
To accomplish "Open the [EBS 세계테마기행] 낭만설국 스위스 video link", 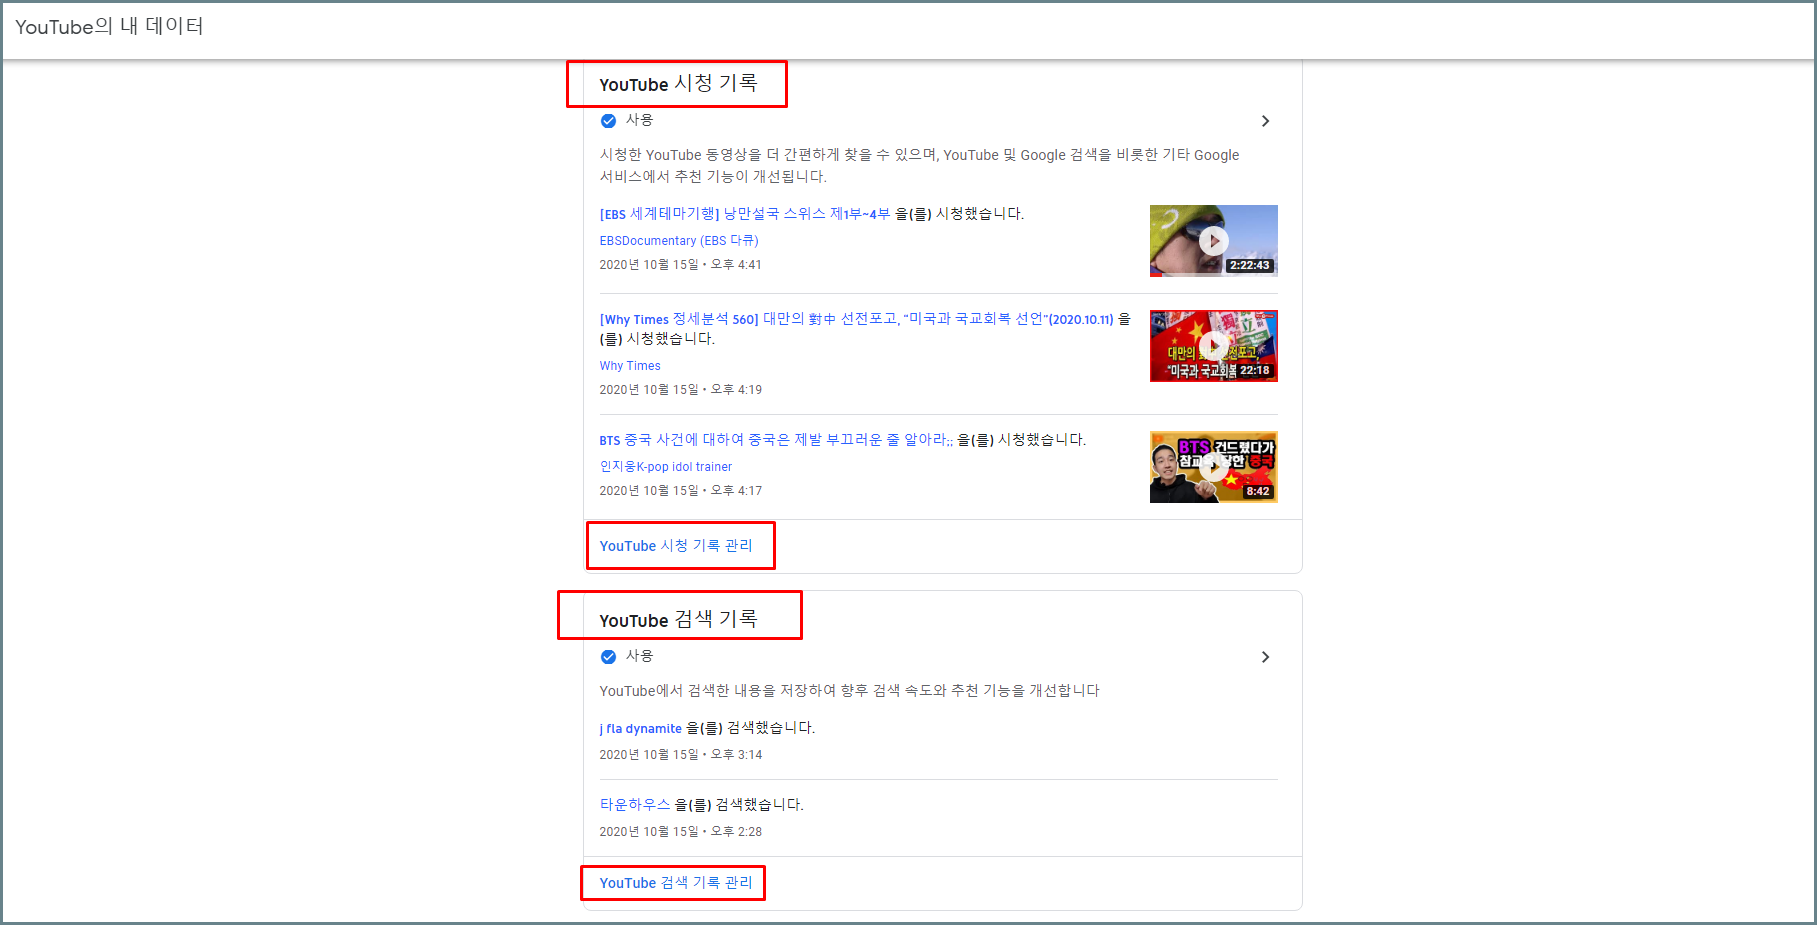I will (744, 214).
